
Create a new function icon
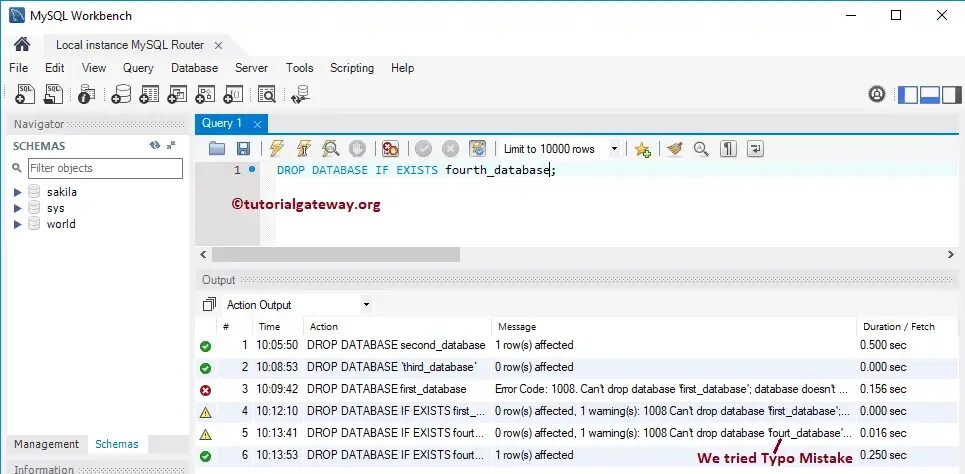click(233, 94)
